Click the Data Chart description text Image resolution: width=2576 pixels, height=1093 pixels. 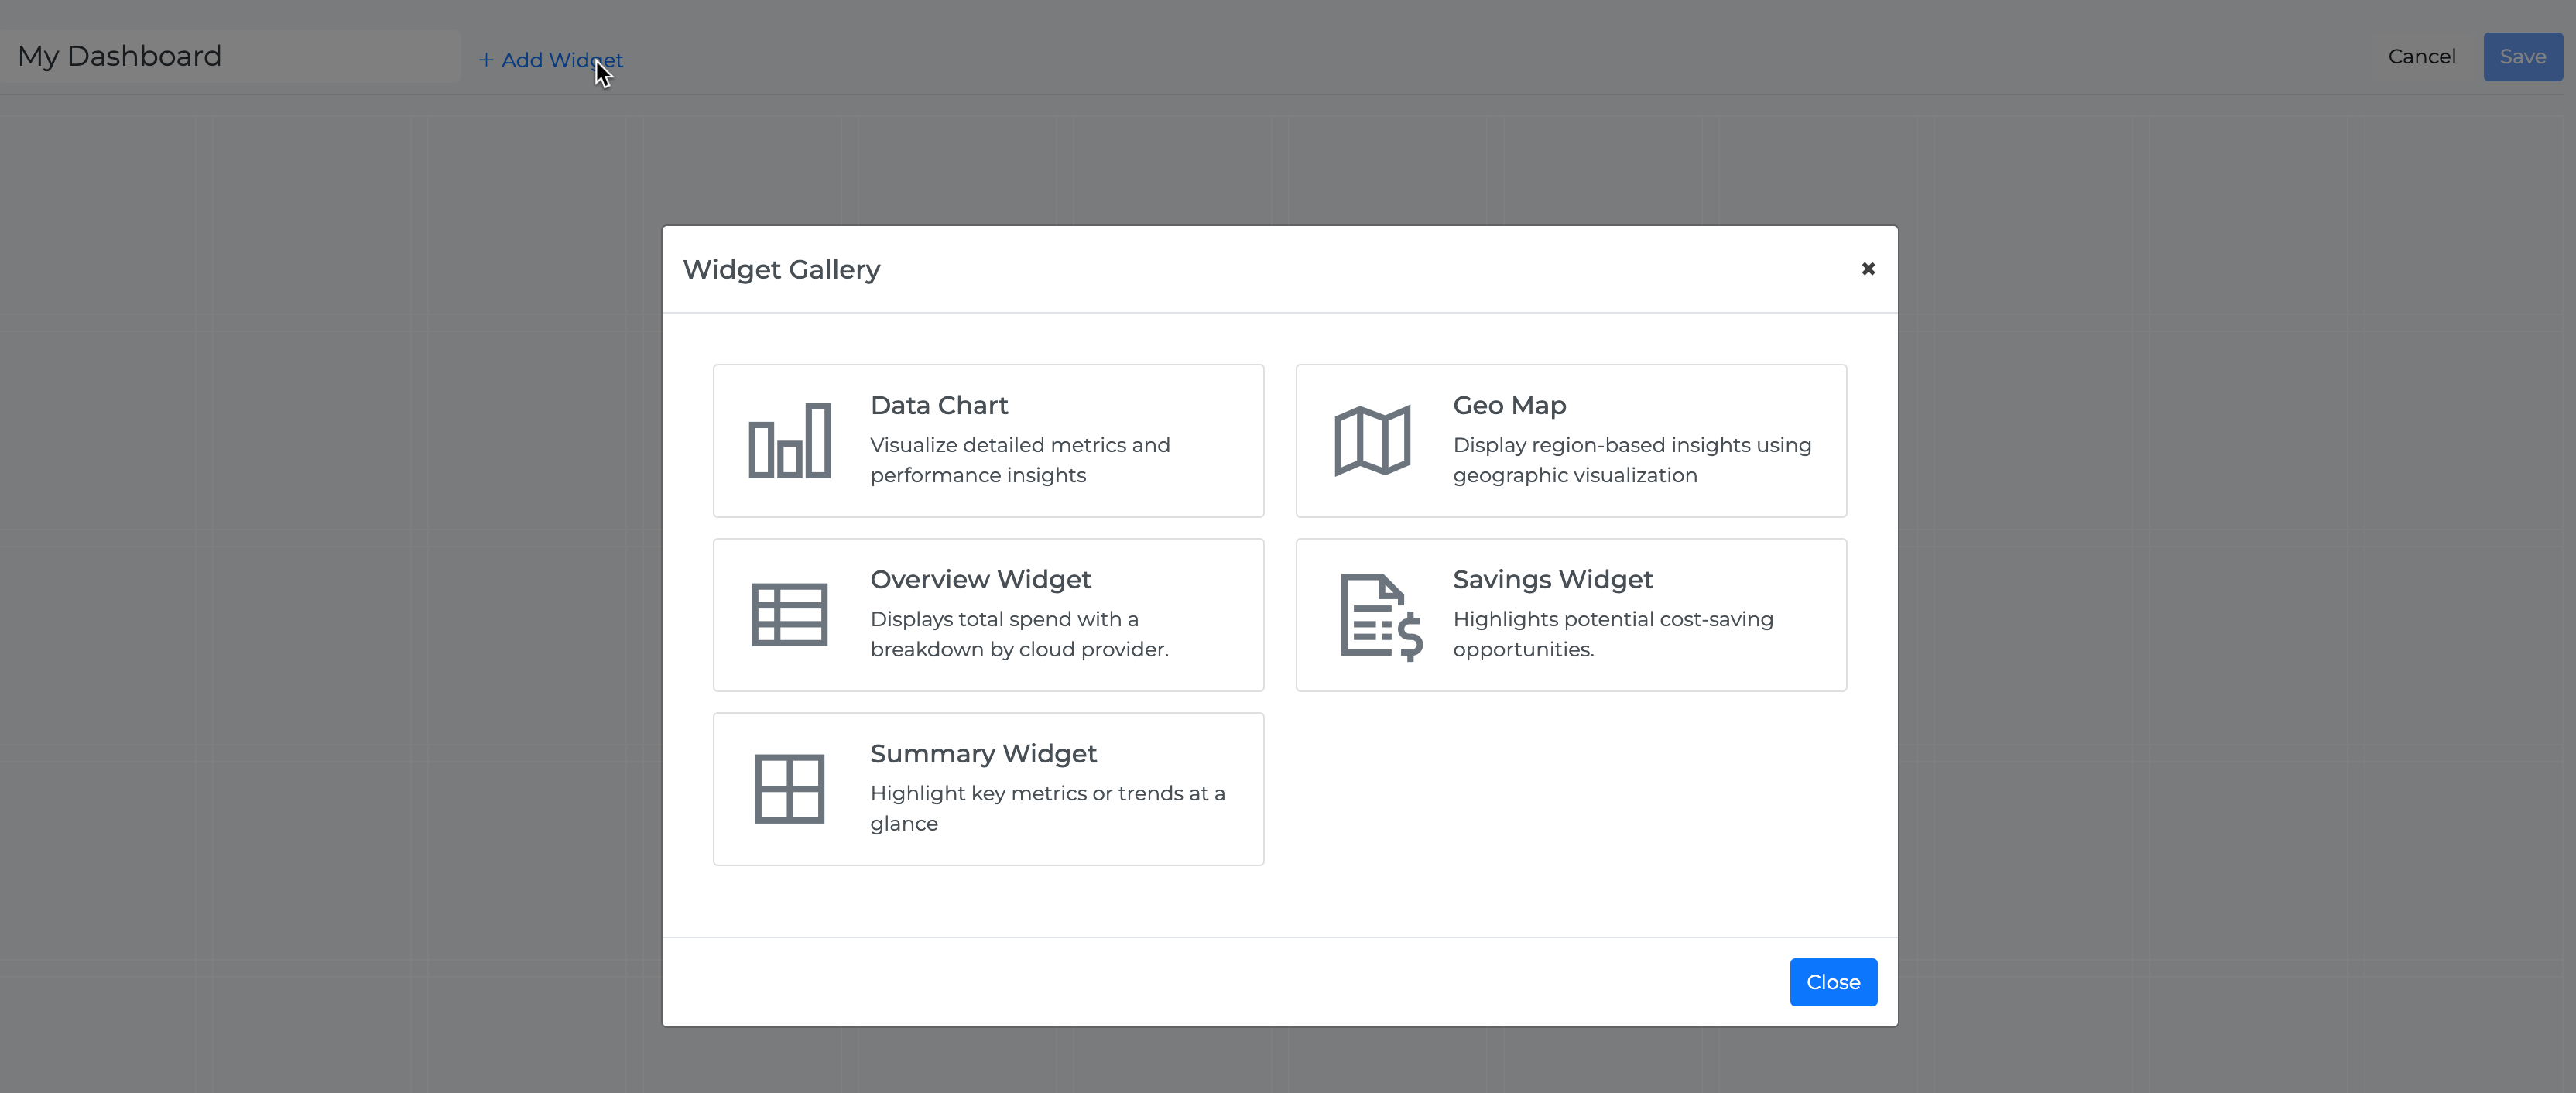click(1019, 460)
